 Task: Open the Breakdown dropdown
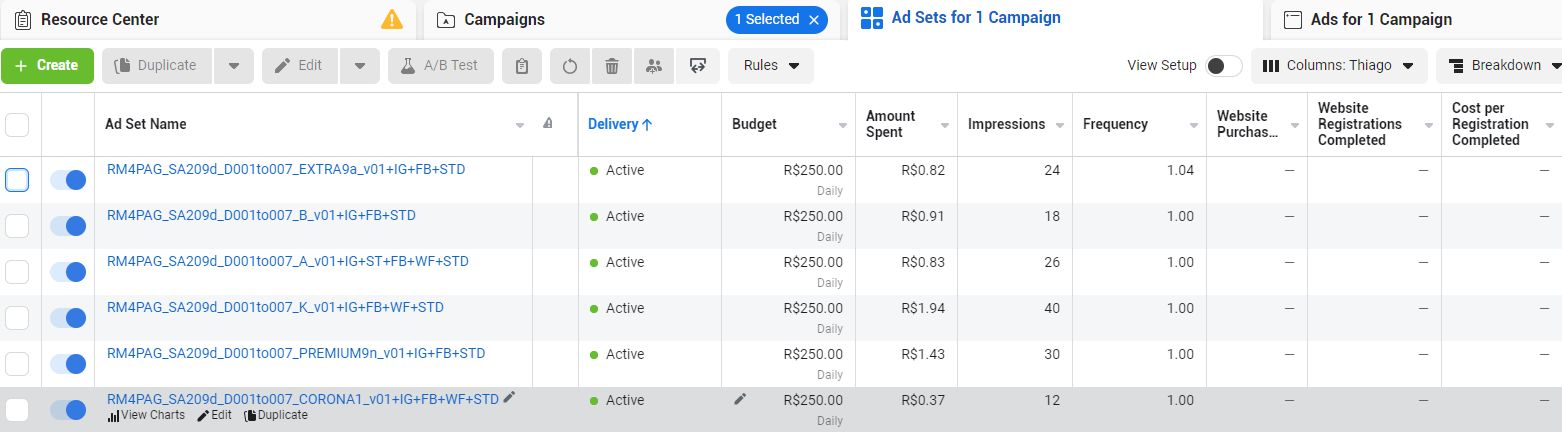(1500, 66)
